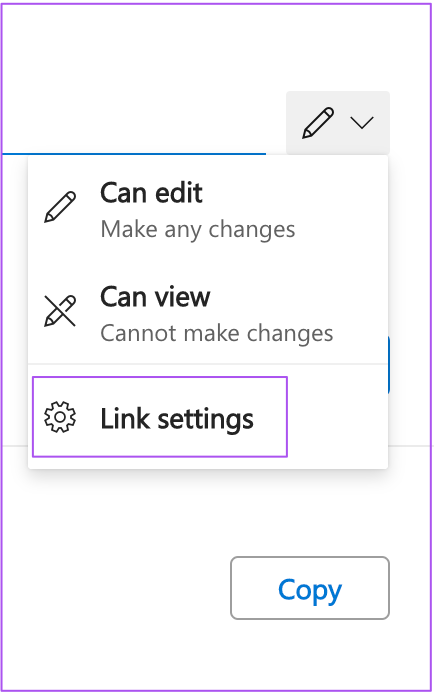Collapse the permission menu using the chevron arrow
434x692 pixels.
pos(362,123)
